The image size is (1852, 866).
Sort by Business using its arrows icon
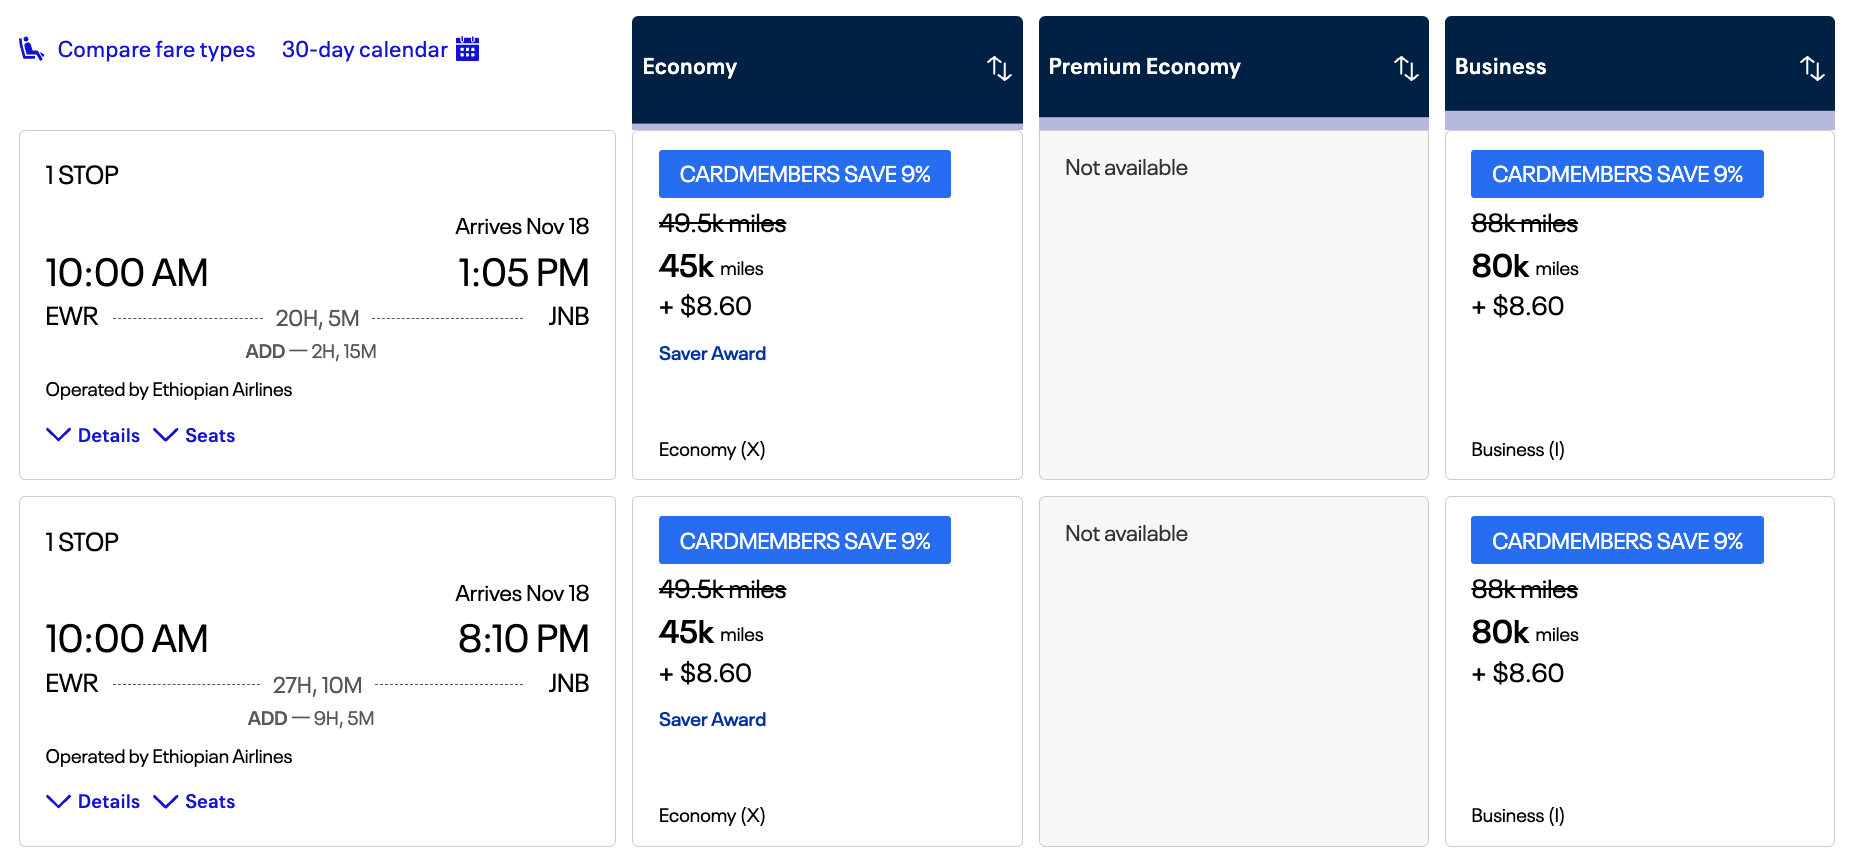pyautogui.click(x=1812, y=68)
